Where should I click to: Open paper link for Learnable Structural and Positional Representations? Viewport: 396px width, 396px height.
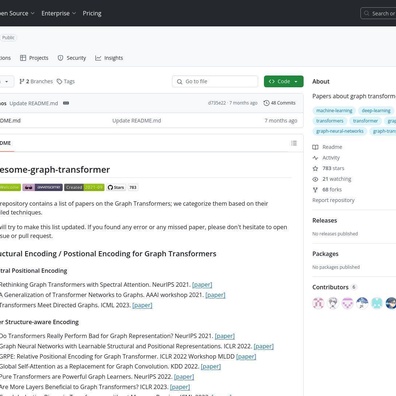click(264, 346)
